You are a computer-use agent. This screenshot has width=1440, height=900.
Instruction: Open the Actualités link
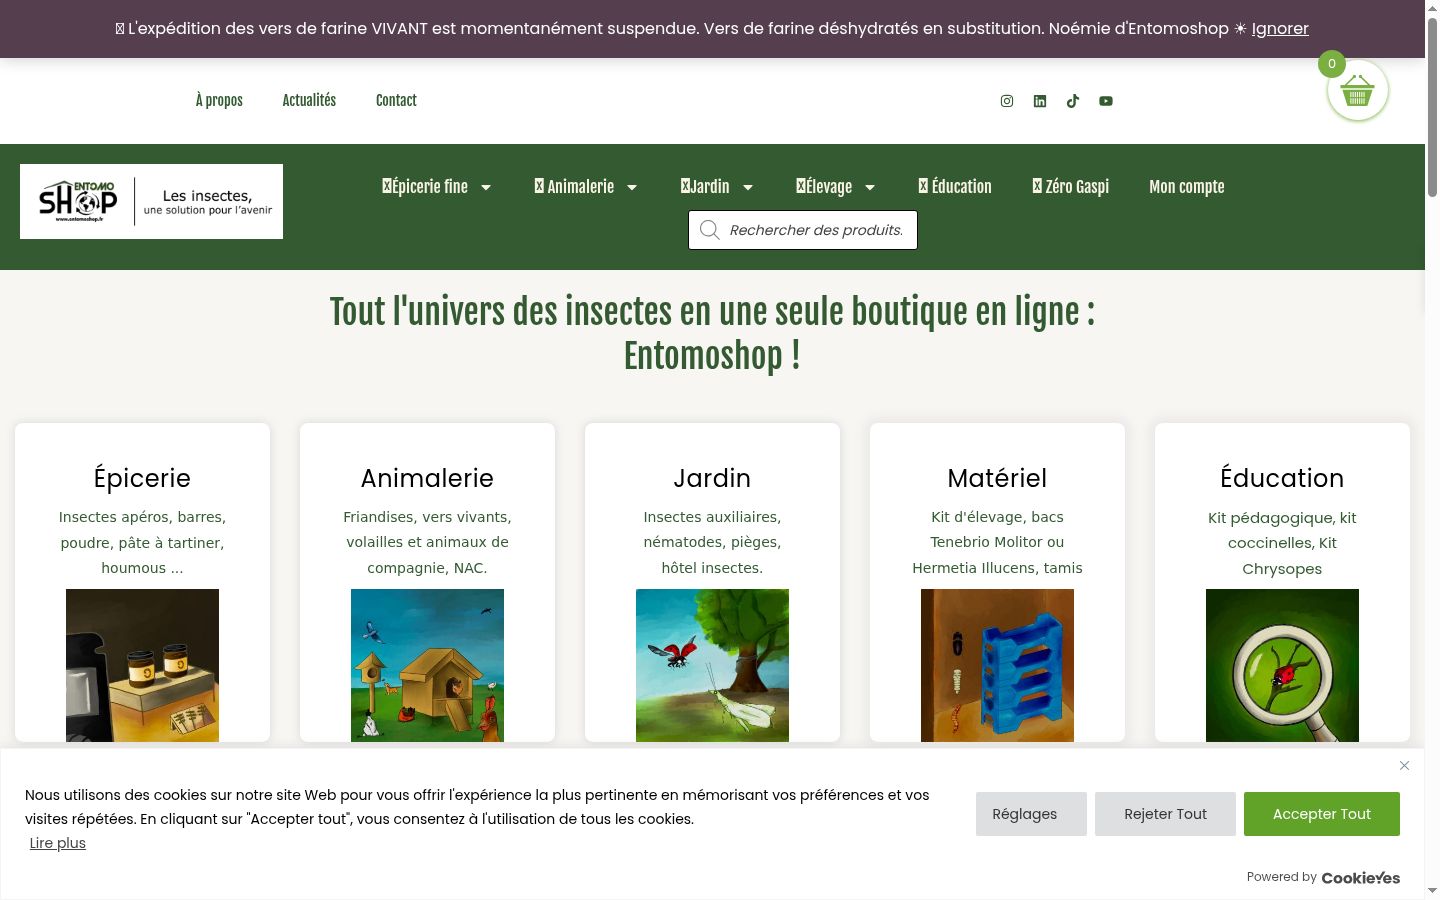[309, 100]
